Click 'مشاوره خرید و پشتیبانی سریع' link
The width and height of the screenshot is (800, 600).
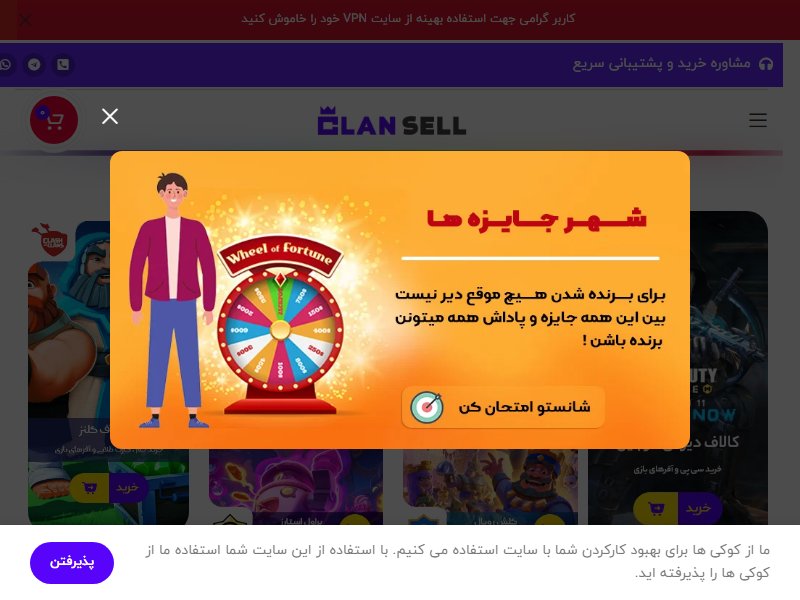pos(661,64)
